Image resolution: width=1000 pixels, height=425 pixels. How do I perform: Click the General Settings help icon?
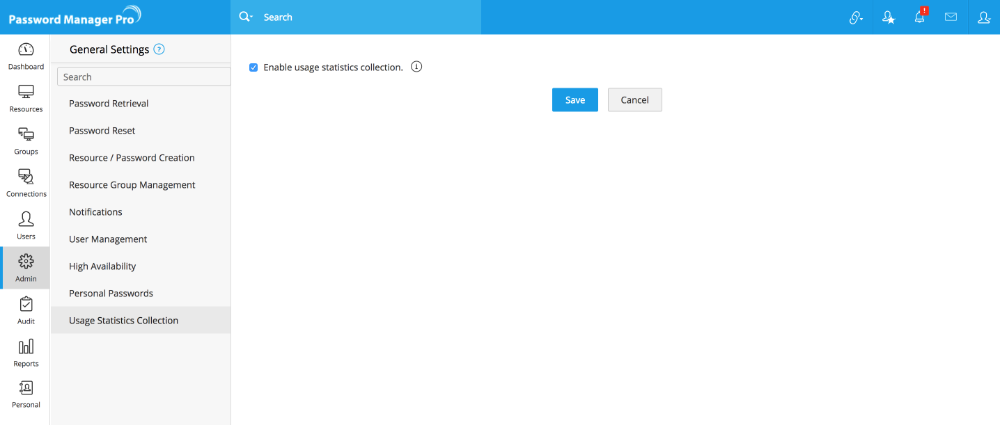coord(159,49)
